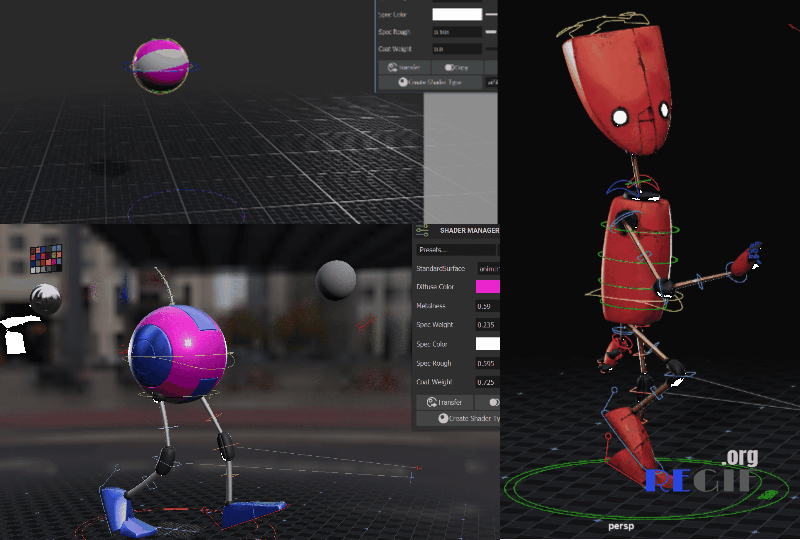Click Transfer button in upper panel
The height and width of the screenshot is (540, 800).
coord(404,67)
